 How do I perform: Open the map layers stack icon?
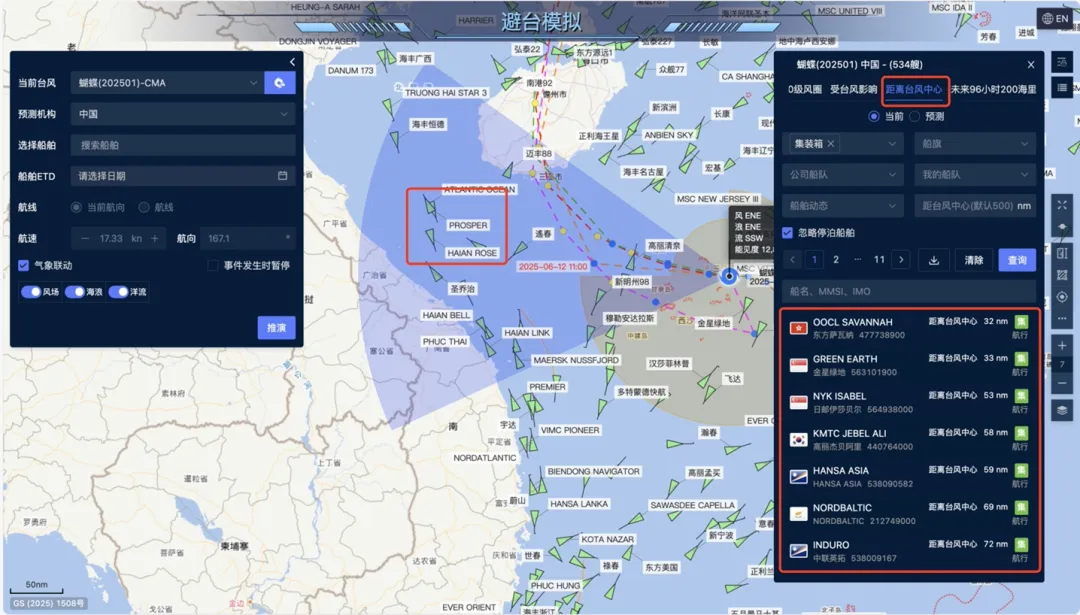pyautogui.click(x=1062, y=410)
